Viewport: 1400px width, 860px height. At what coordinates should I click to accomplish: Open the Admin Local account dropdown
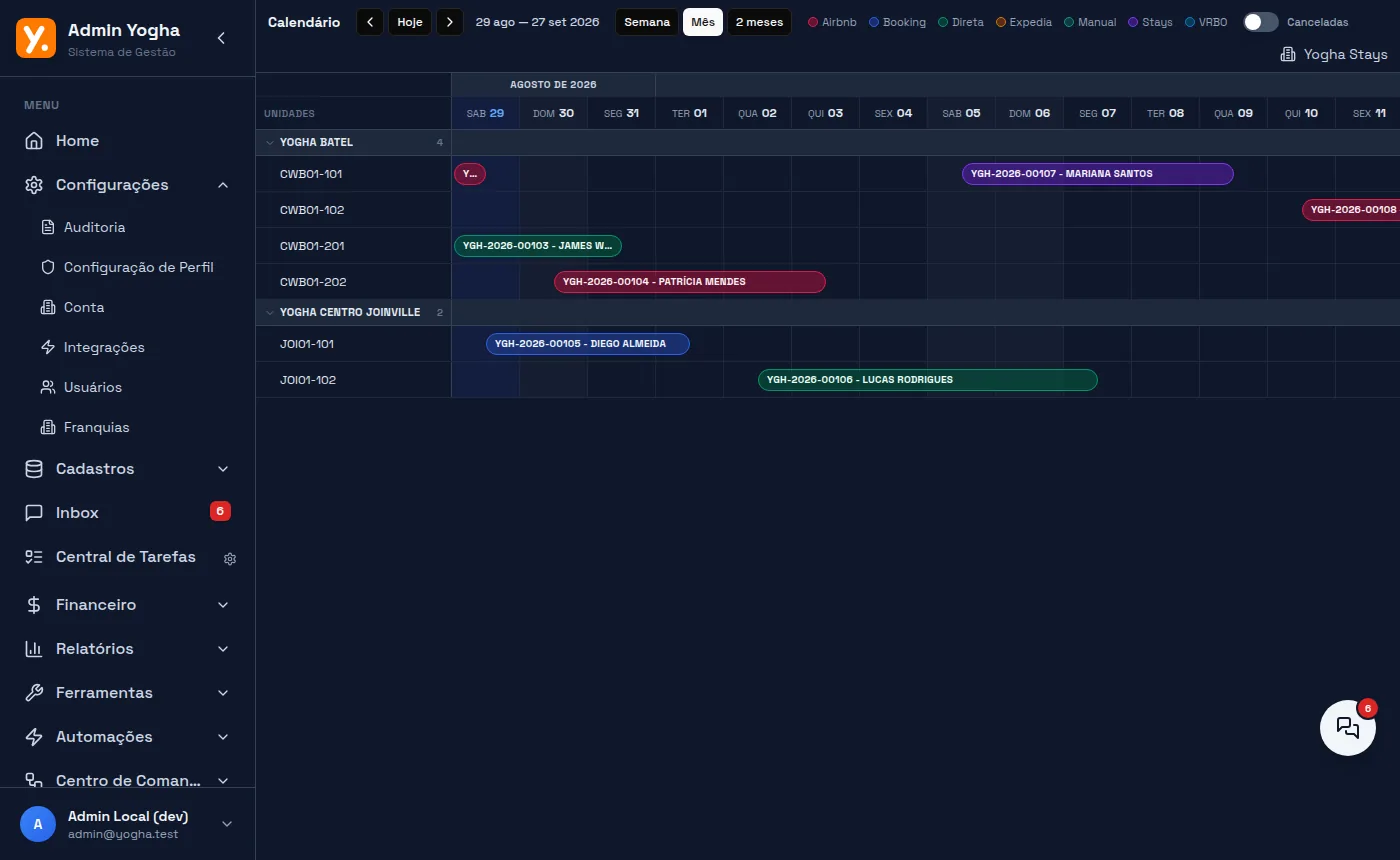tap(227, 824)
